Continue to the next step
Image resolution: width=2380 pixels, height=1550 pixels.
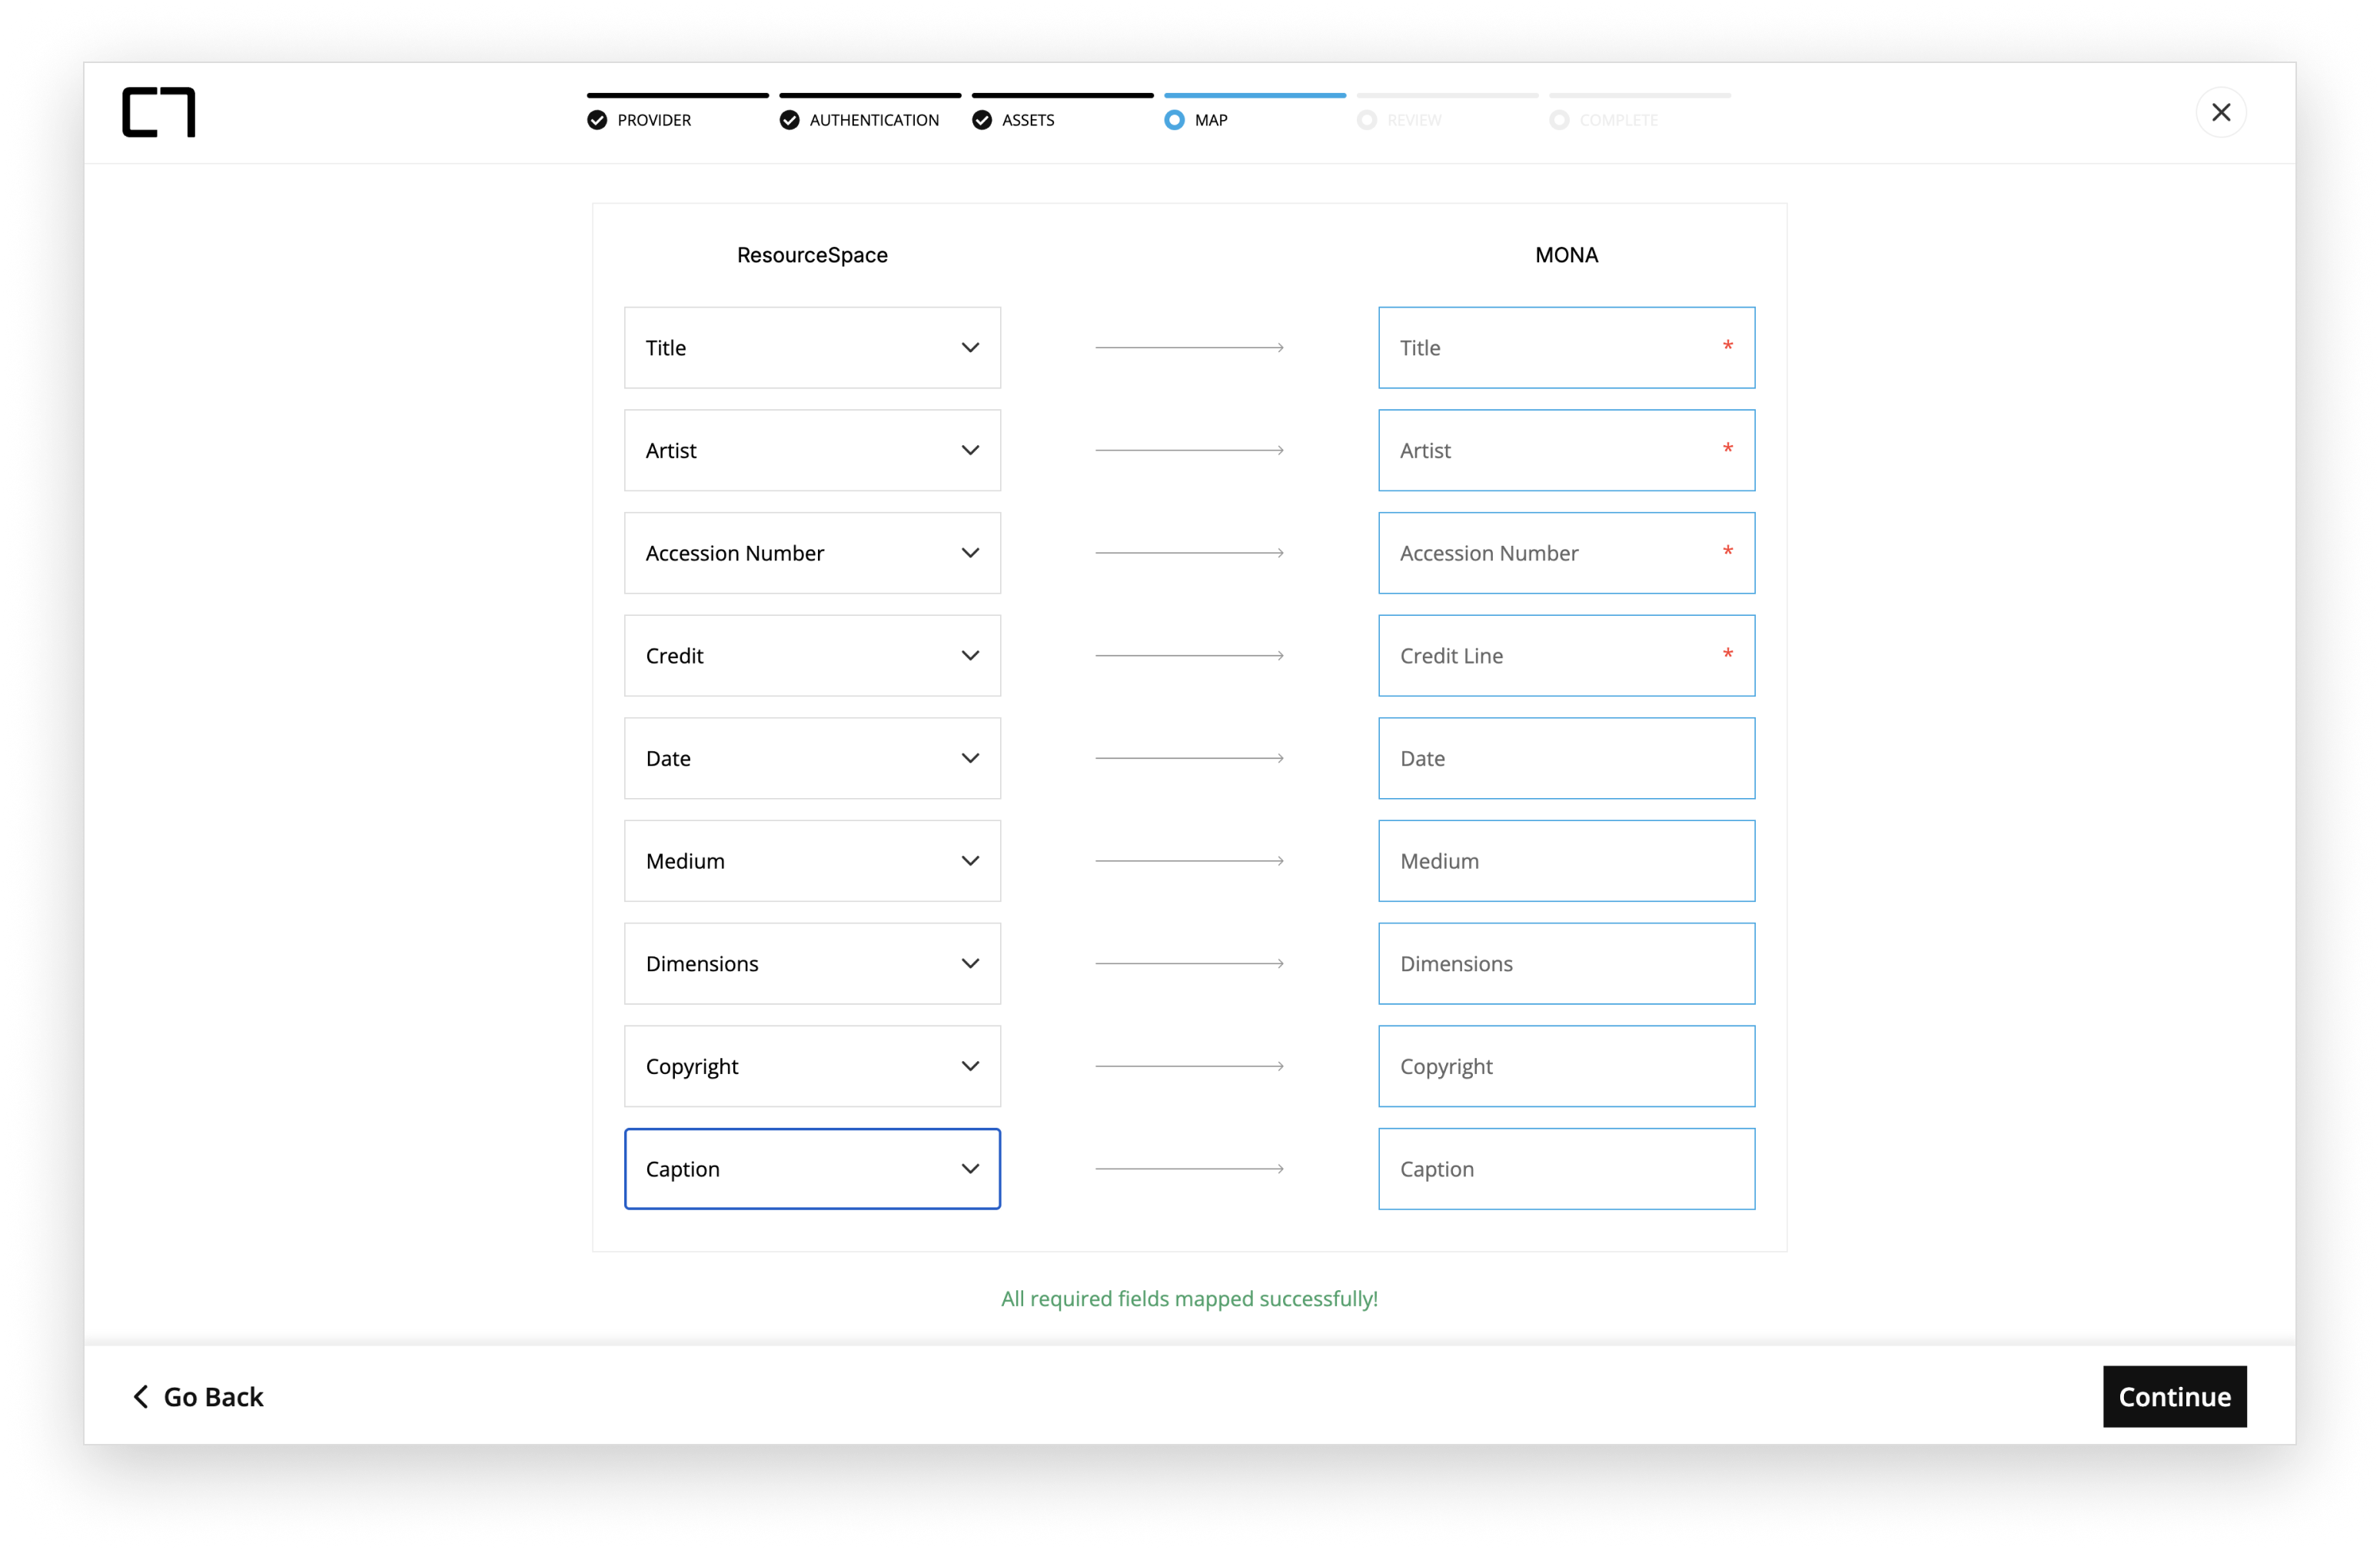click(2174, 1397)
